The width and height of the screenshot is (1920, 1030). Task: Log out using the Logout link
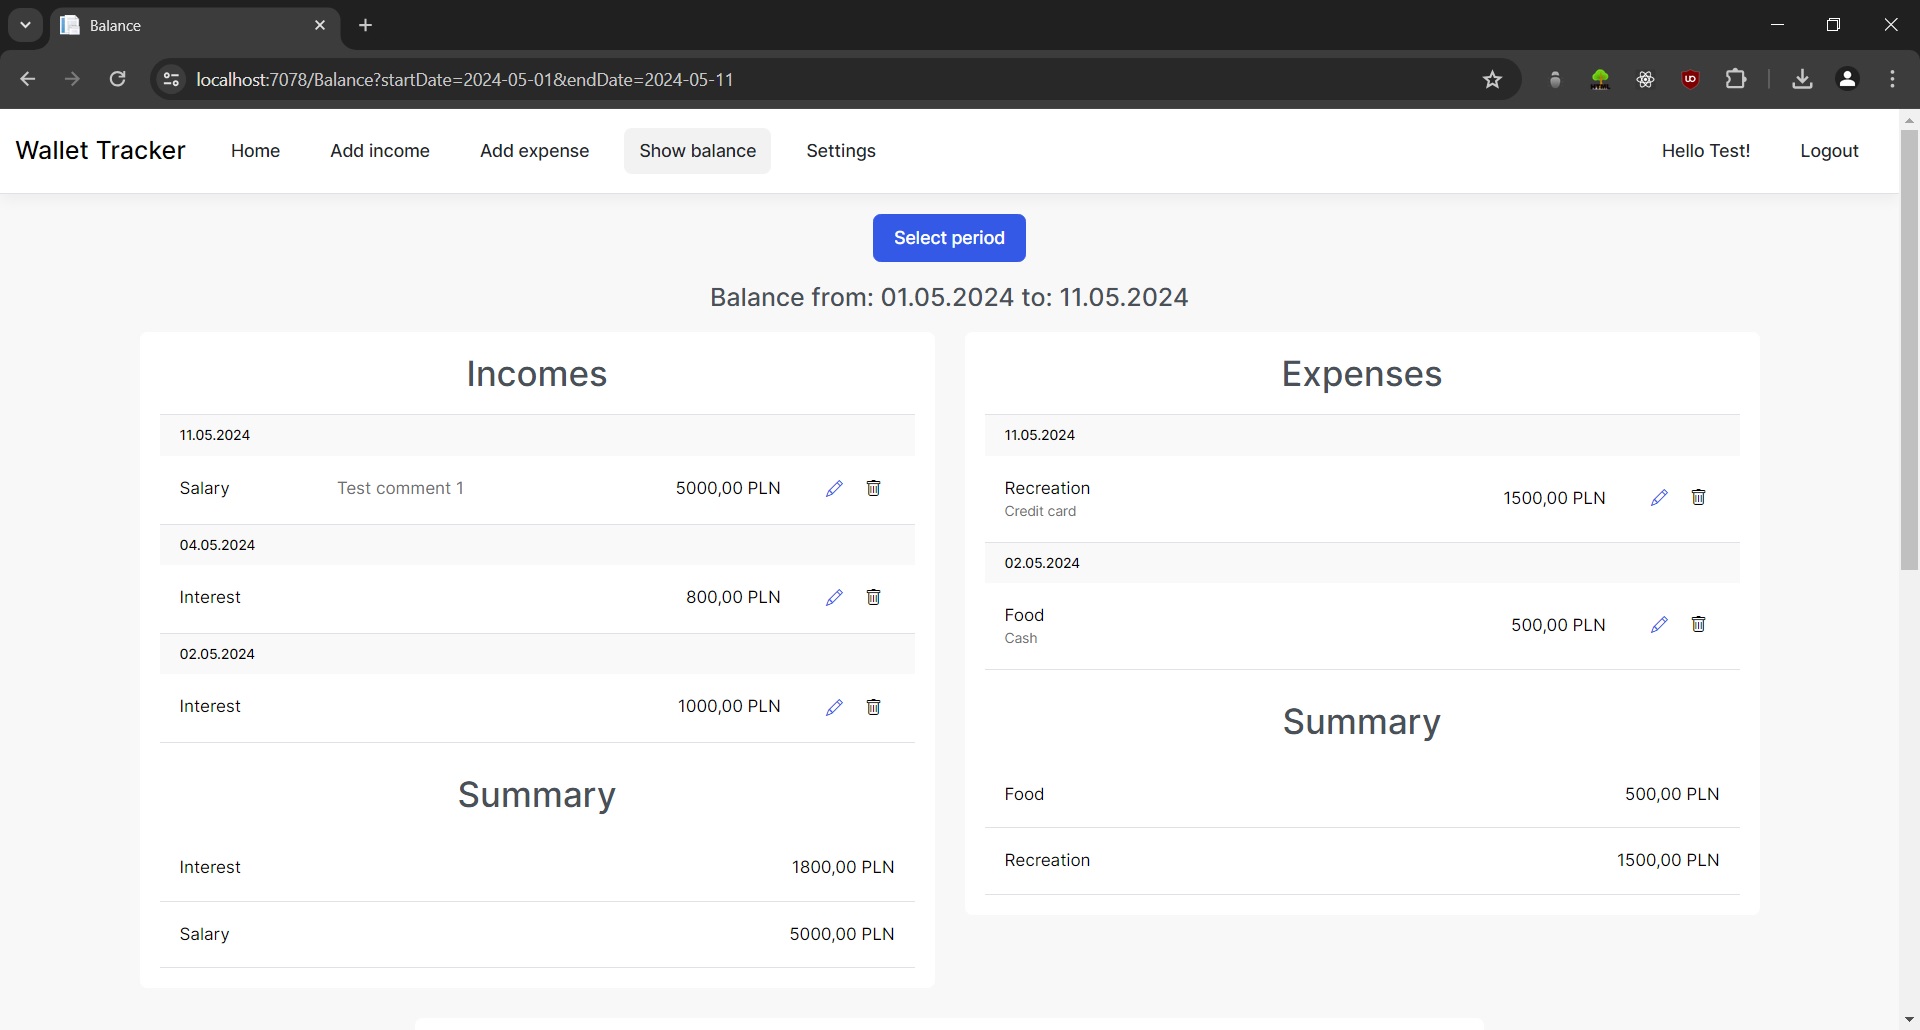(x=1828, y=151)
